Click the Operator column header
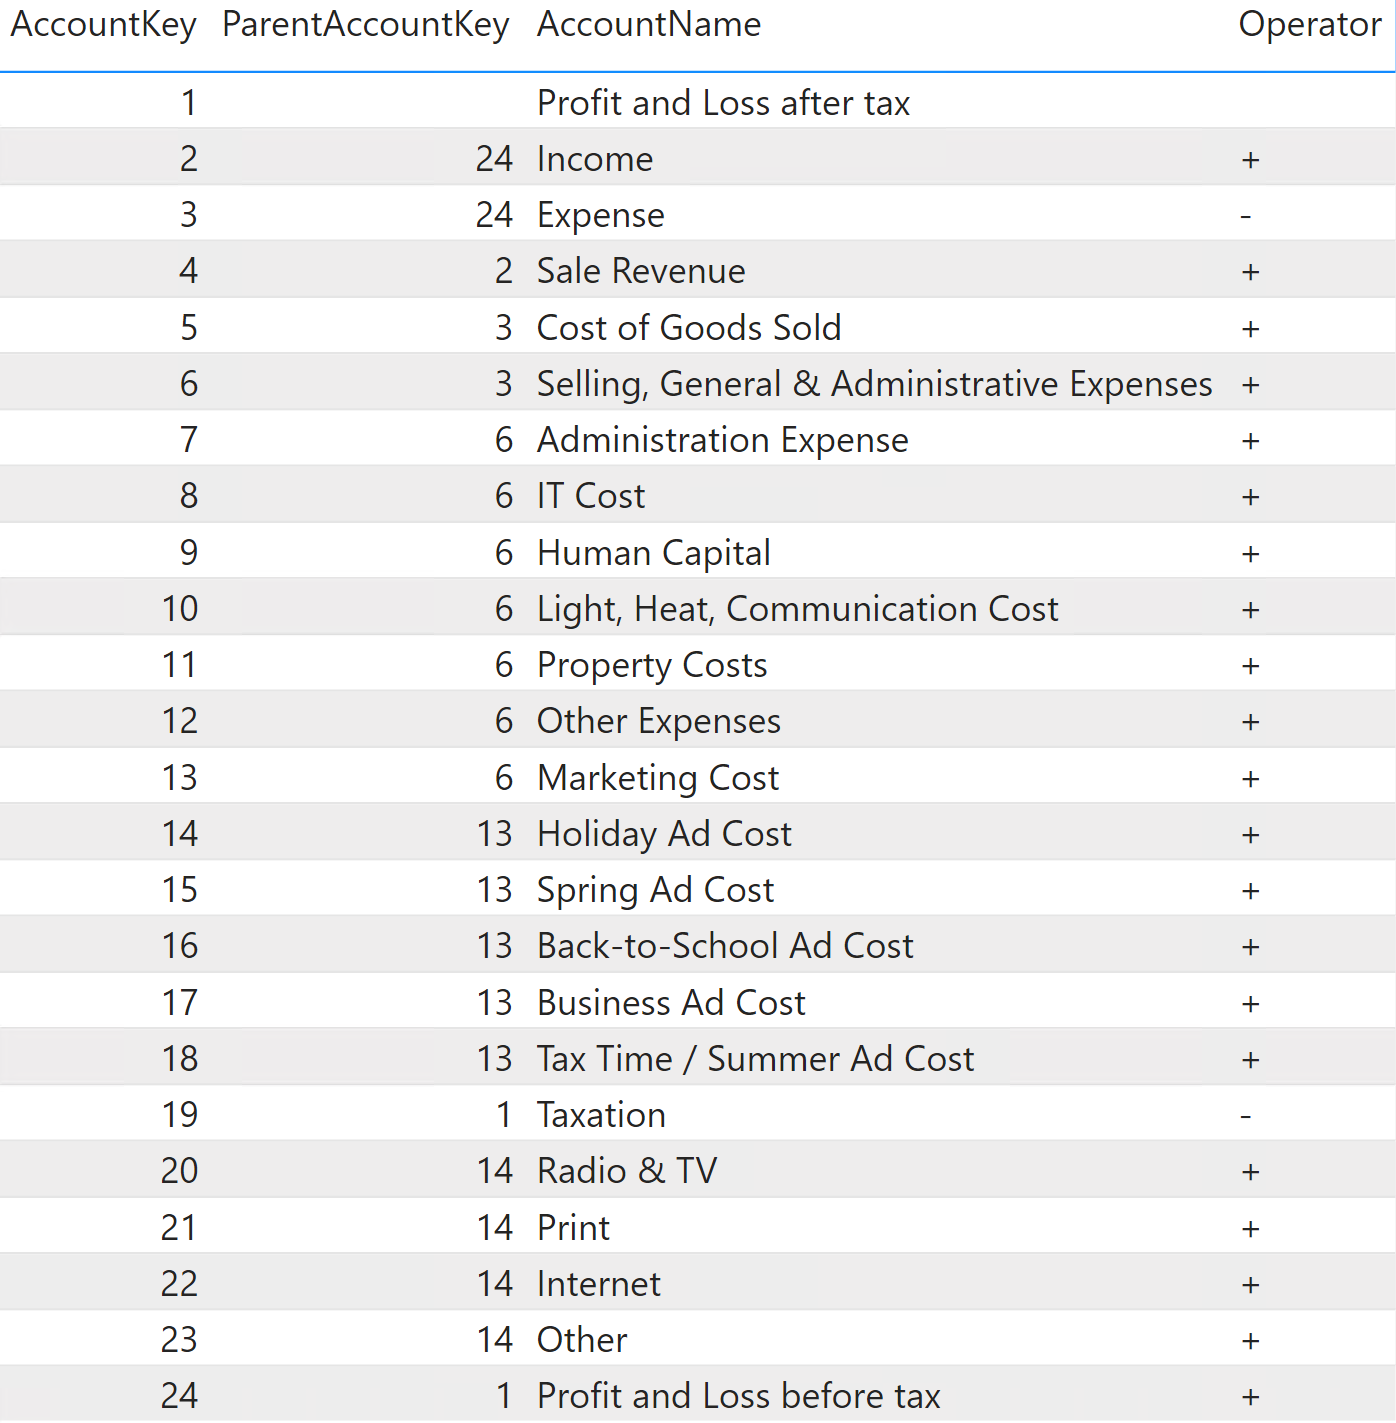Viewport: 1396px width, 1423px height. point(1310,25)
